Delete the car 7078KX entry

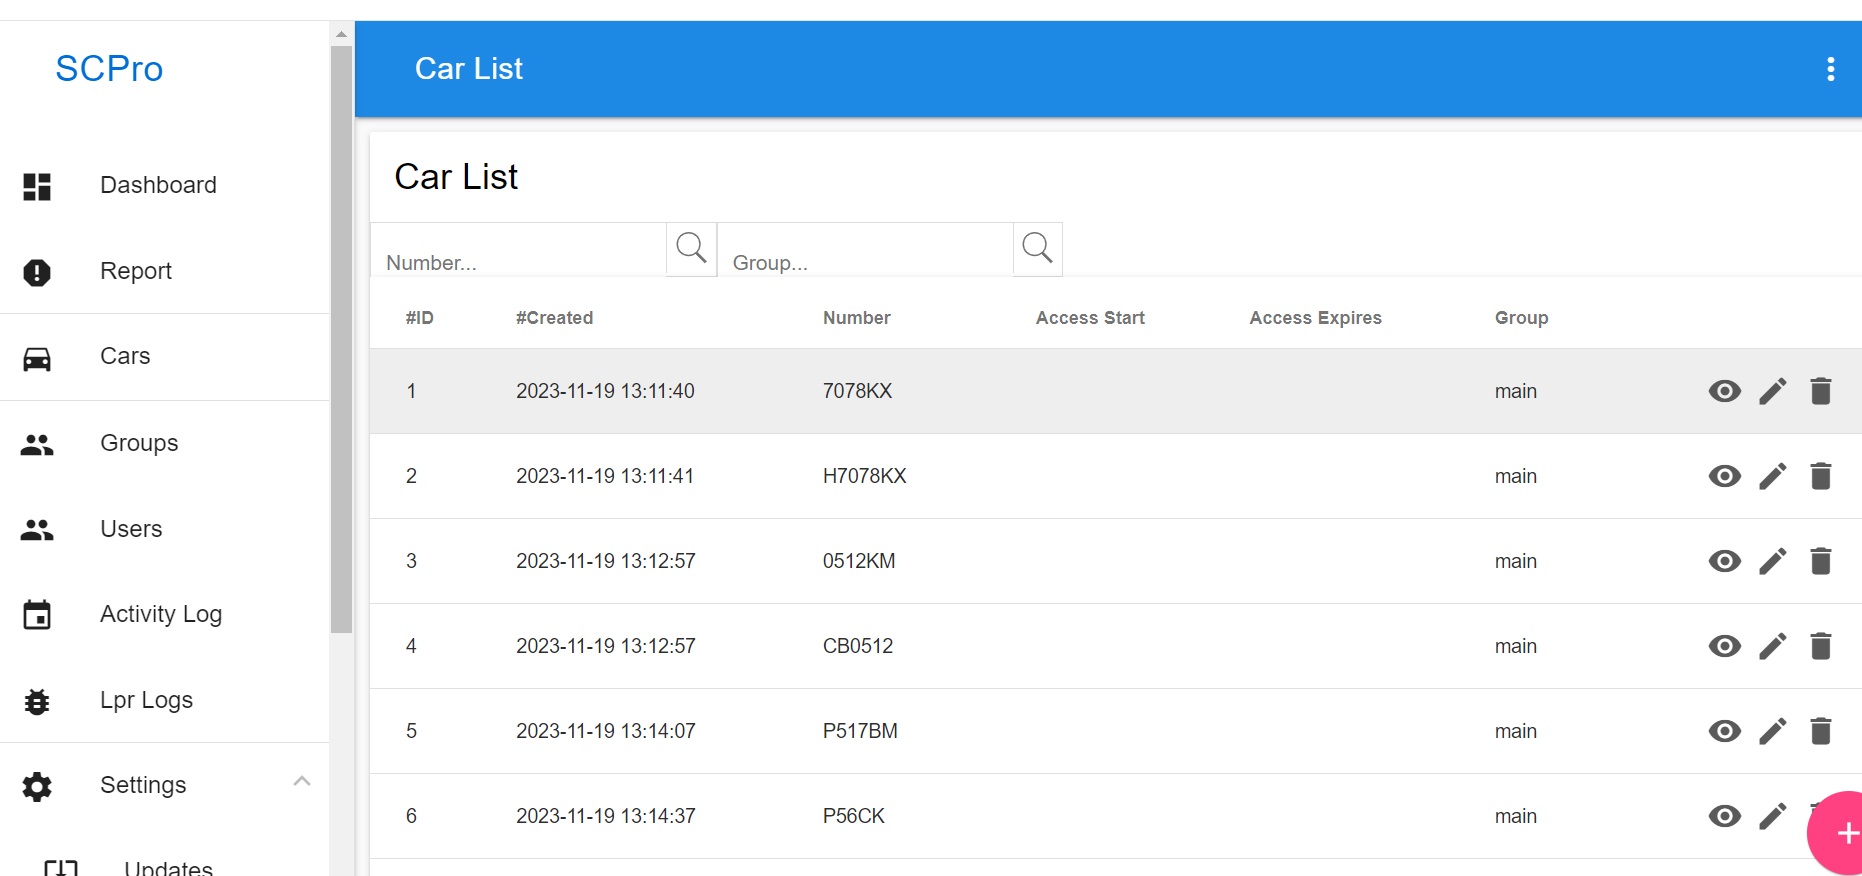(1821, 391)
